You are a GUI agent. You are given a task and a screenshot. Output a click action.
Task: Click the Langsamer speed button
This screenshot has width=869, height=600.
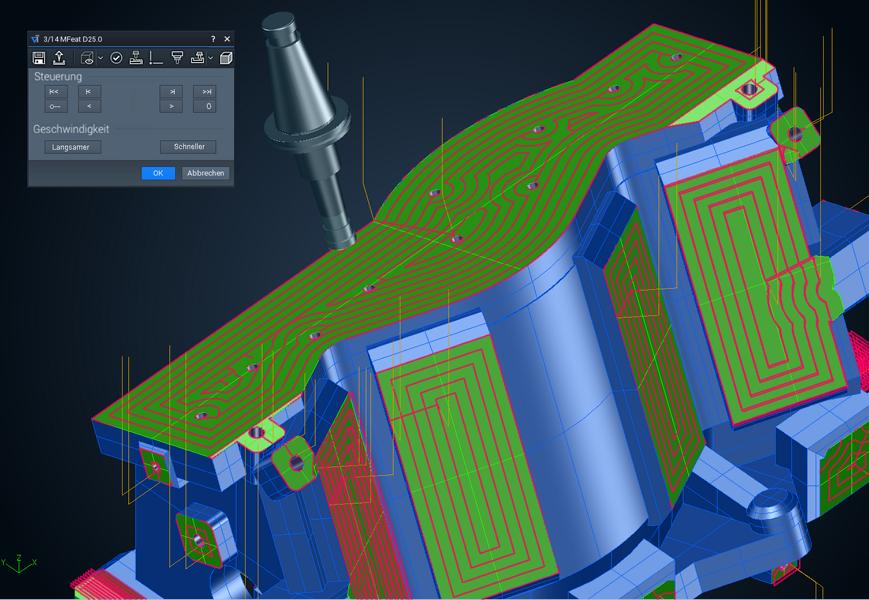[73, 147]
